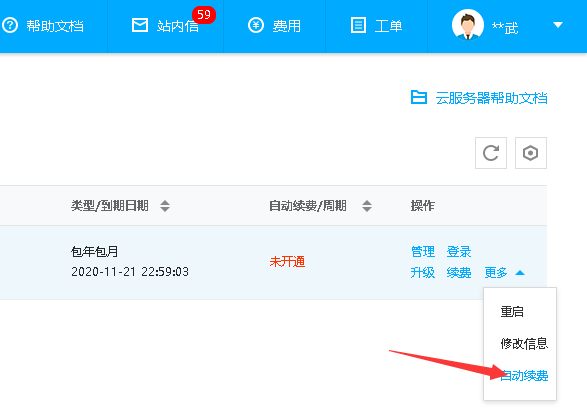Open the hexagon column settings icon
The image size is (587, 413).
pyautogui.click(x=530, y=153)
